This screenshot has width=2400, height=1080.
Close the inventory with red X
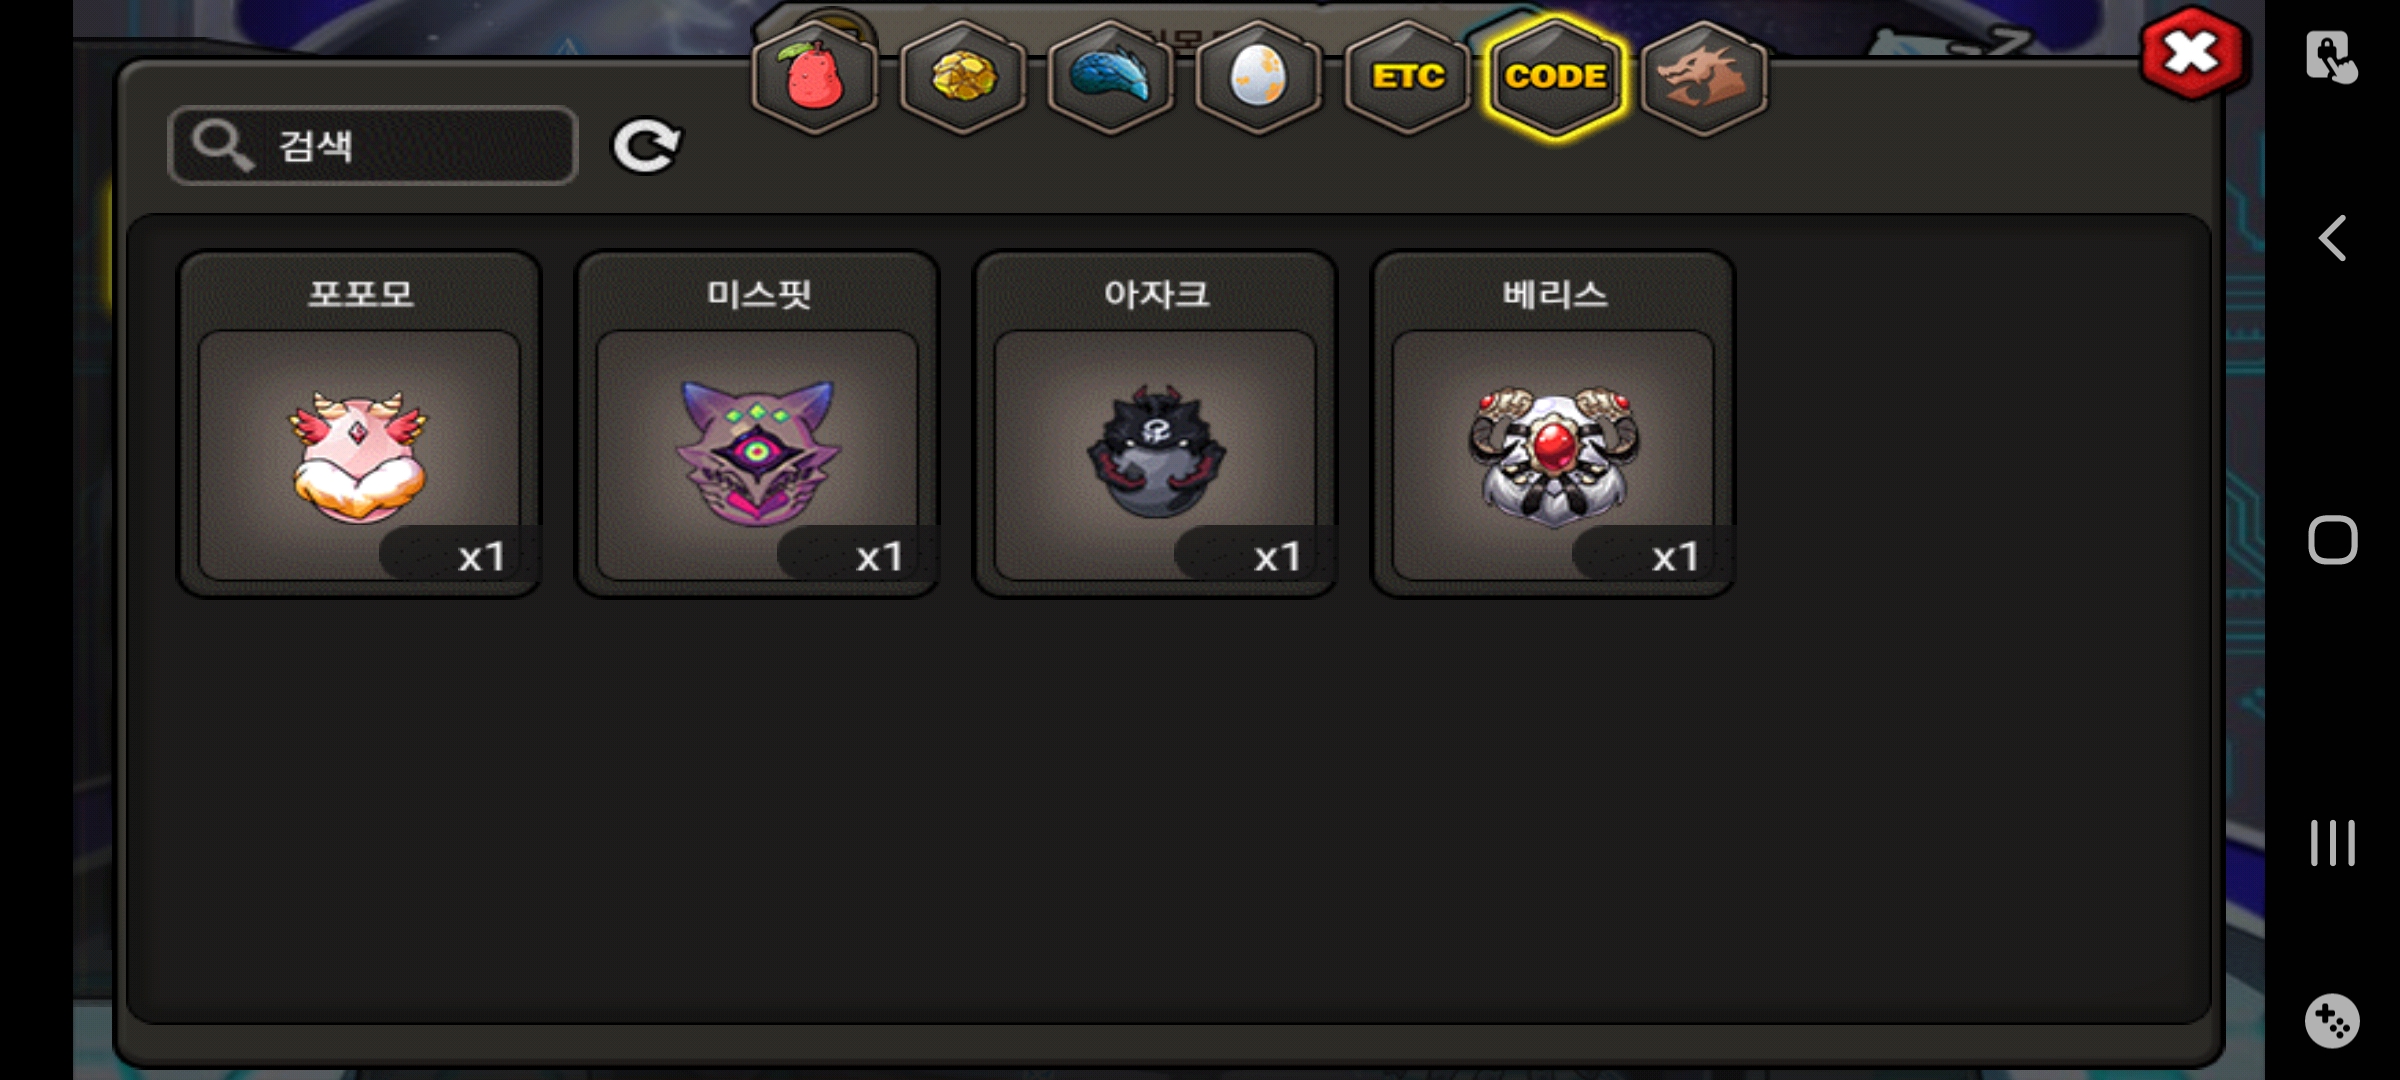[2192, 54]
